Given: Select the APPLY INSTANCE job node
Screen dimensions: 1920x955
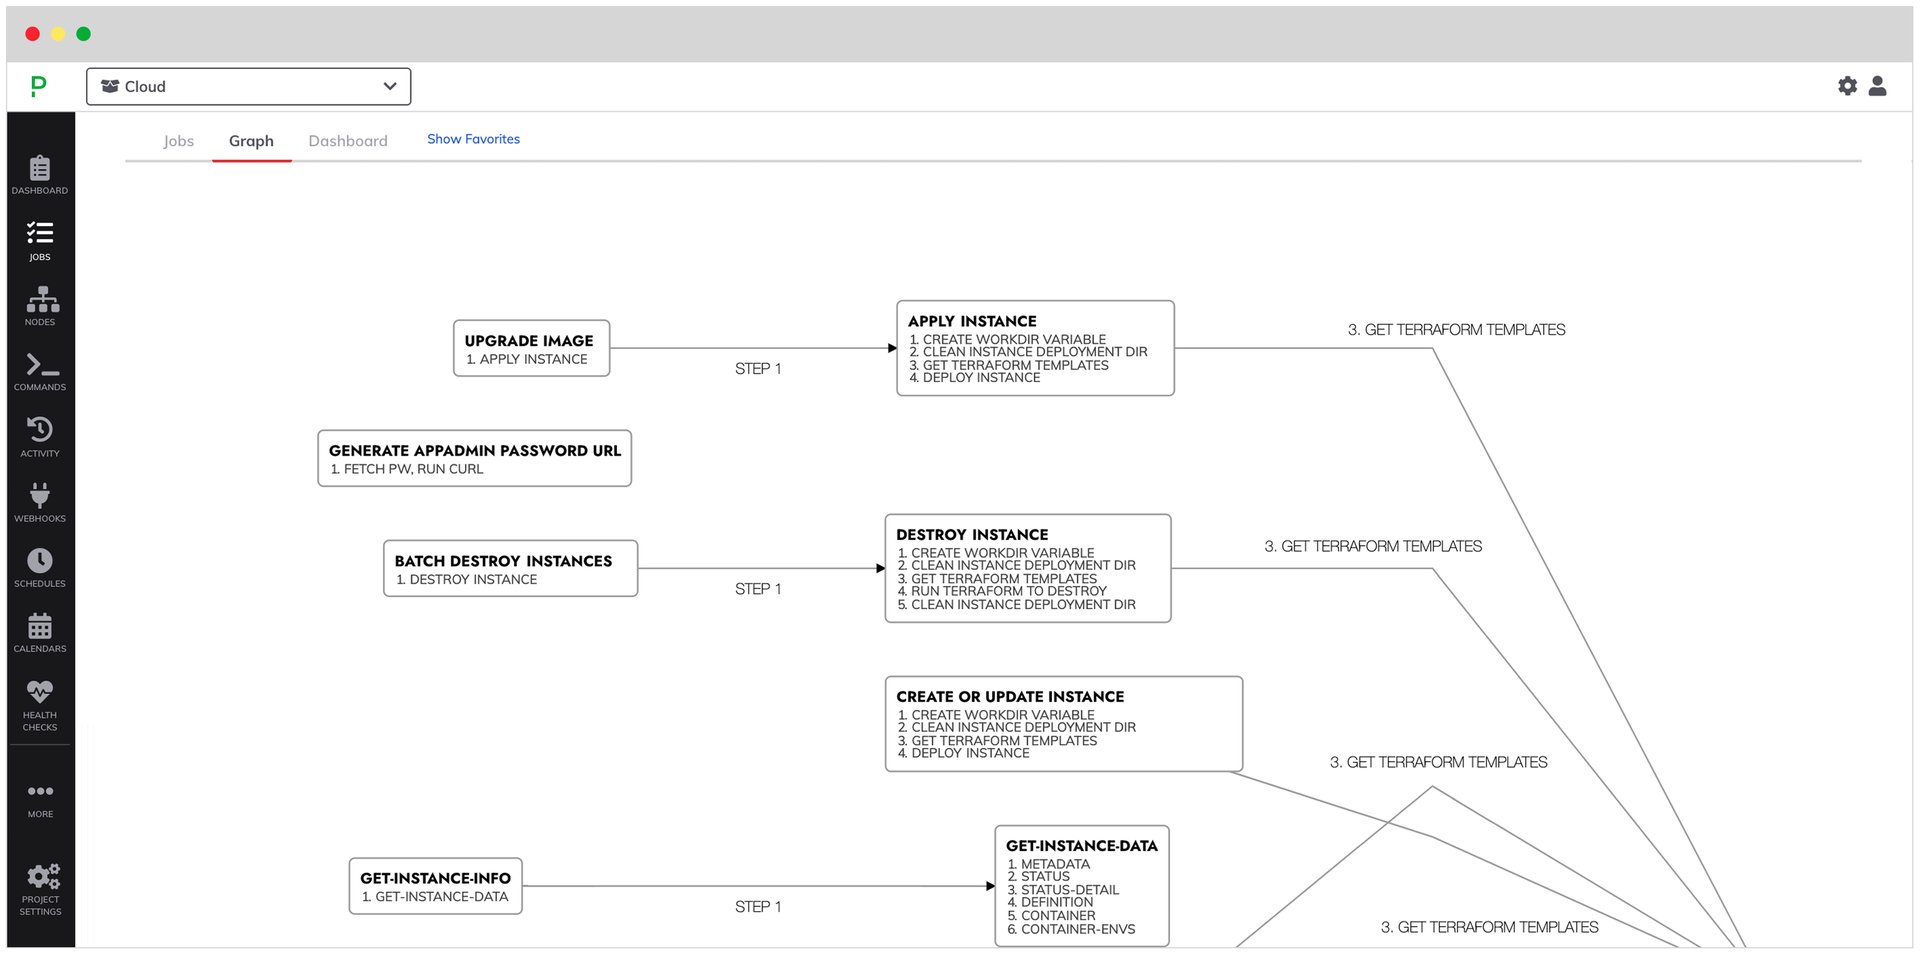Looking at the screenshot, I should [1036, 347].
